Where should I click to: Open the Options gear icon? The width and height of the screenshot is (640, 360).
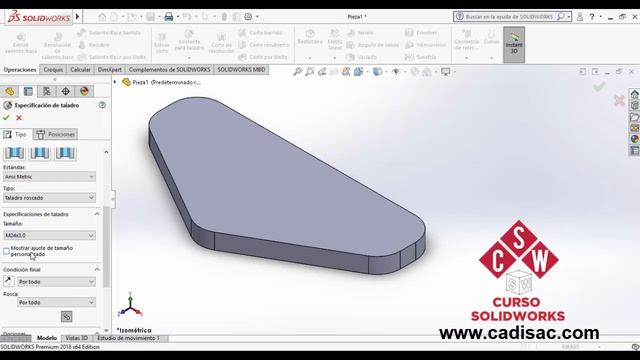tap(248, 17)
